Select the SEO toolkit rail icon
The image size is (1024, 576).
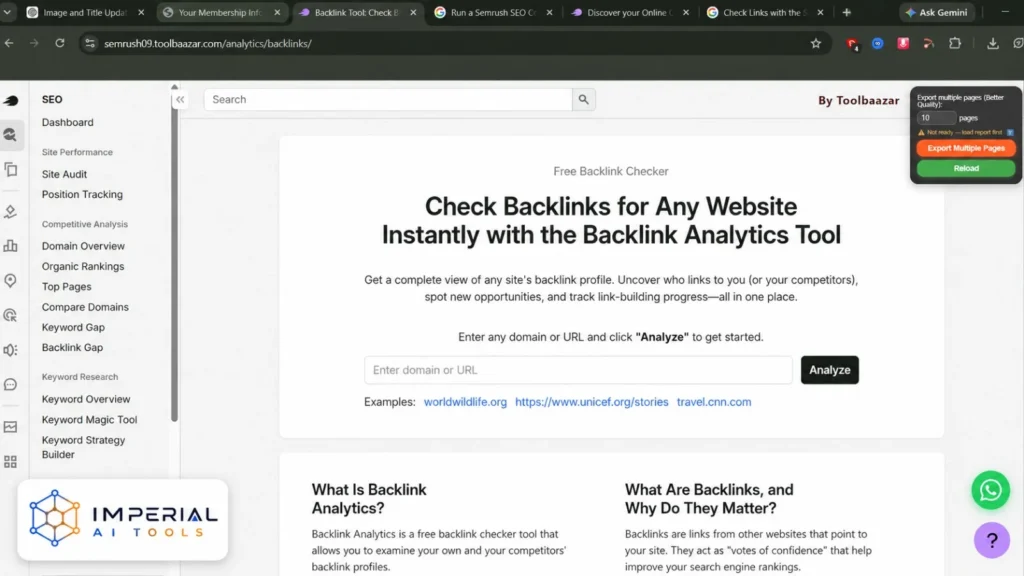pyautogui.click(x=10, y=135)
